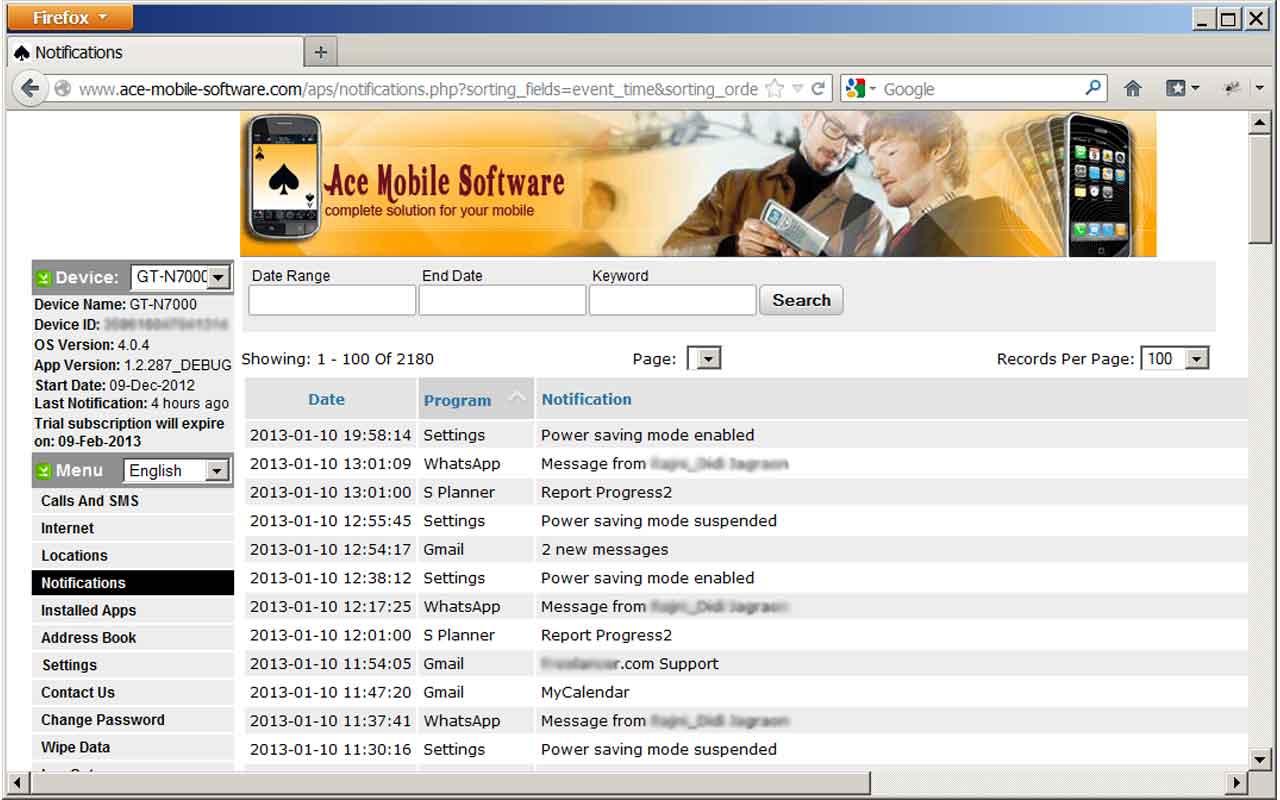Click Power saving mode enabled at 12:38:12
Image resolution: width=1280 pixels, height=800 pixels.
coord(647,578)
